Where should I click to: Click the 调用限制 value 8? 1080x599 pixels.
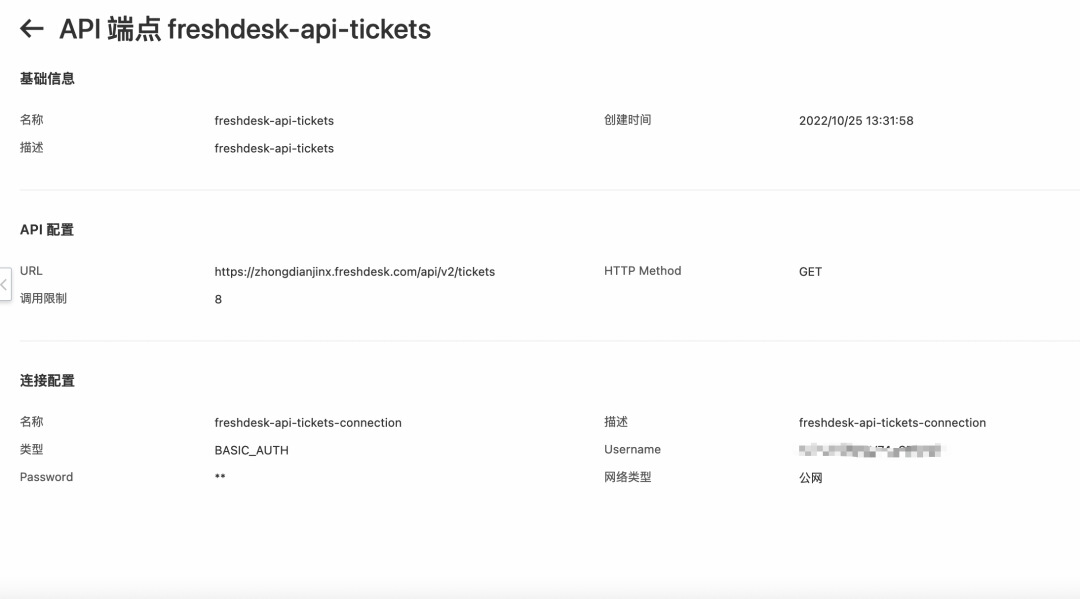pyautogui.click(x=218, y=299)
